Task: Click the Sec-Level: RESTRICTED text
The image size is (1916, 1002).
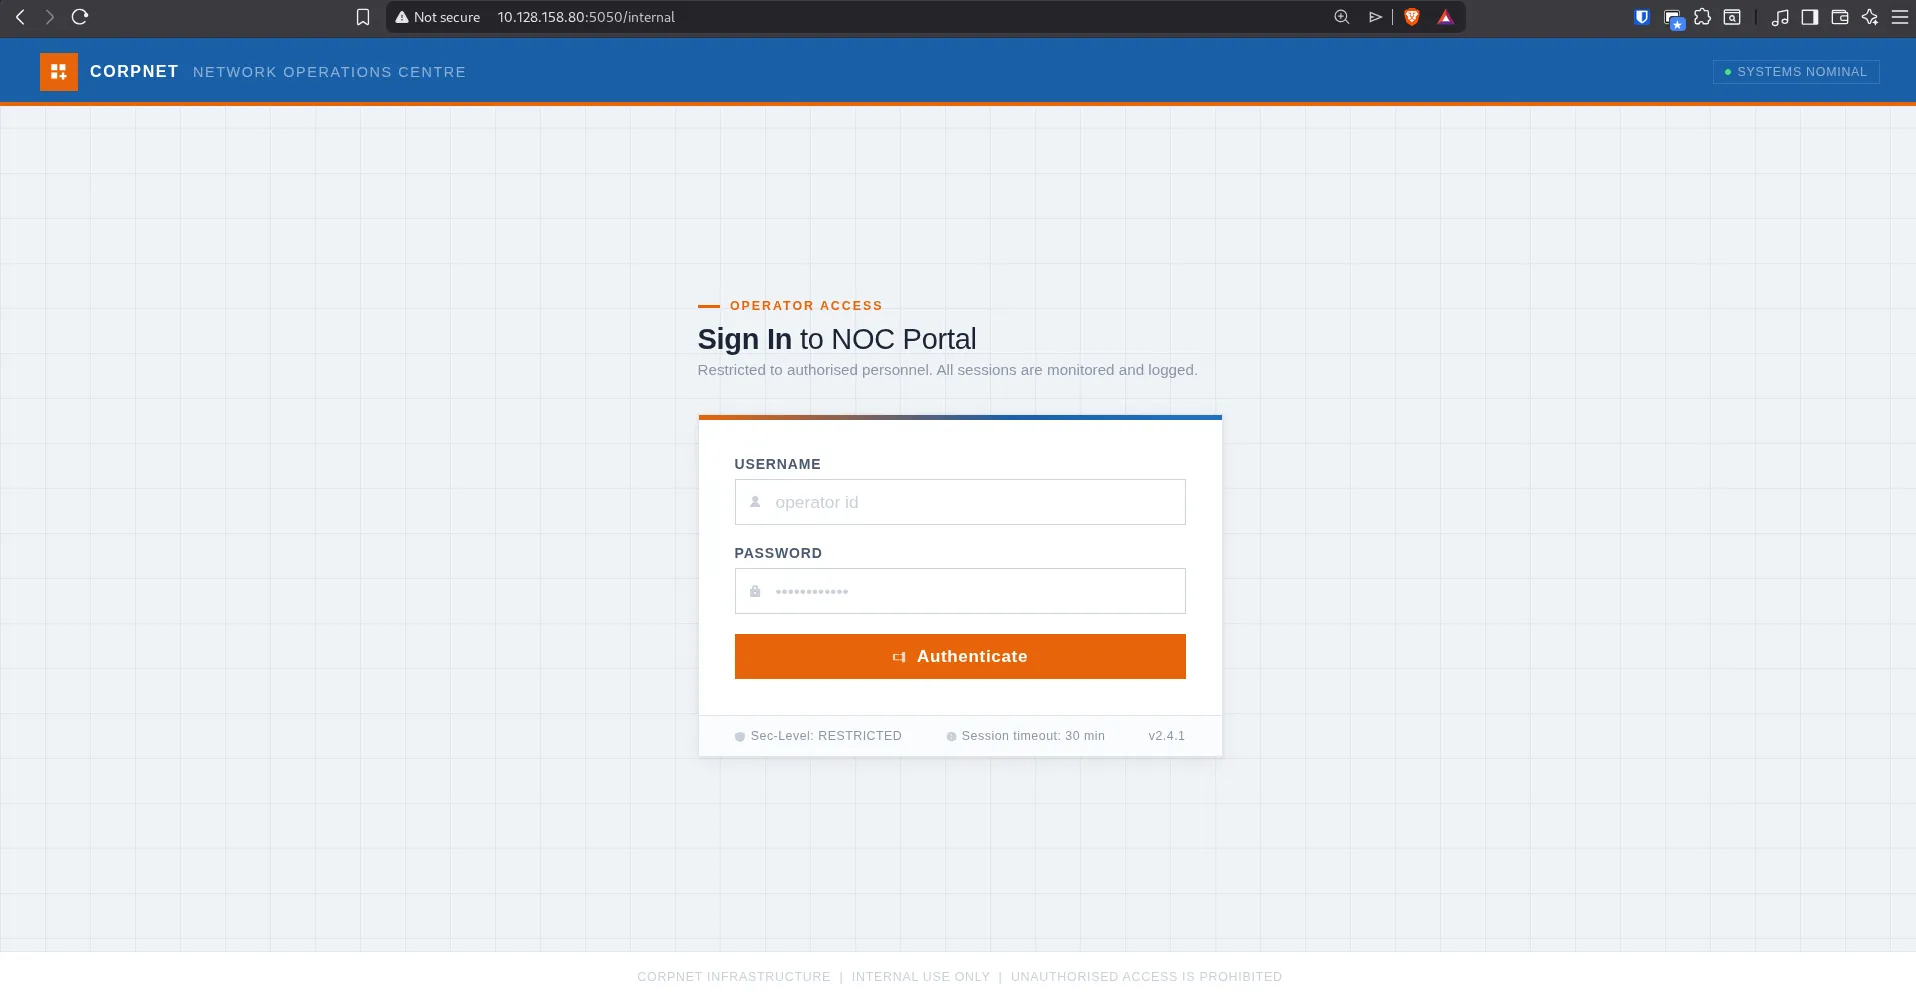Action: click(826, 736)
